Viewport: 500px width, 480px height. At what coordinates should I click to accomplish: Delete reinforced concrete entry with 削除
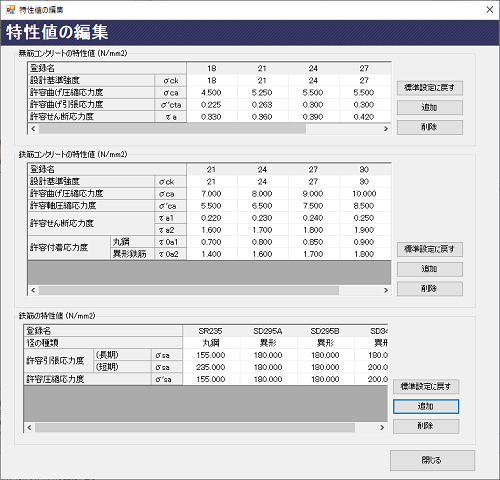click(x=430, y=289)
